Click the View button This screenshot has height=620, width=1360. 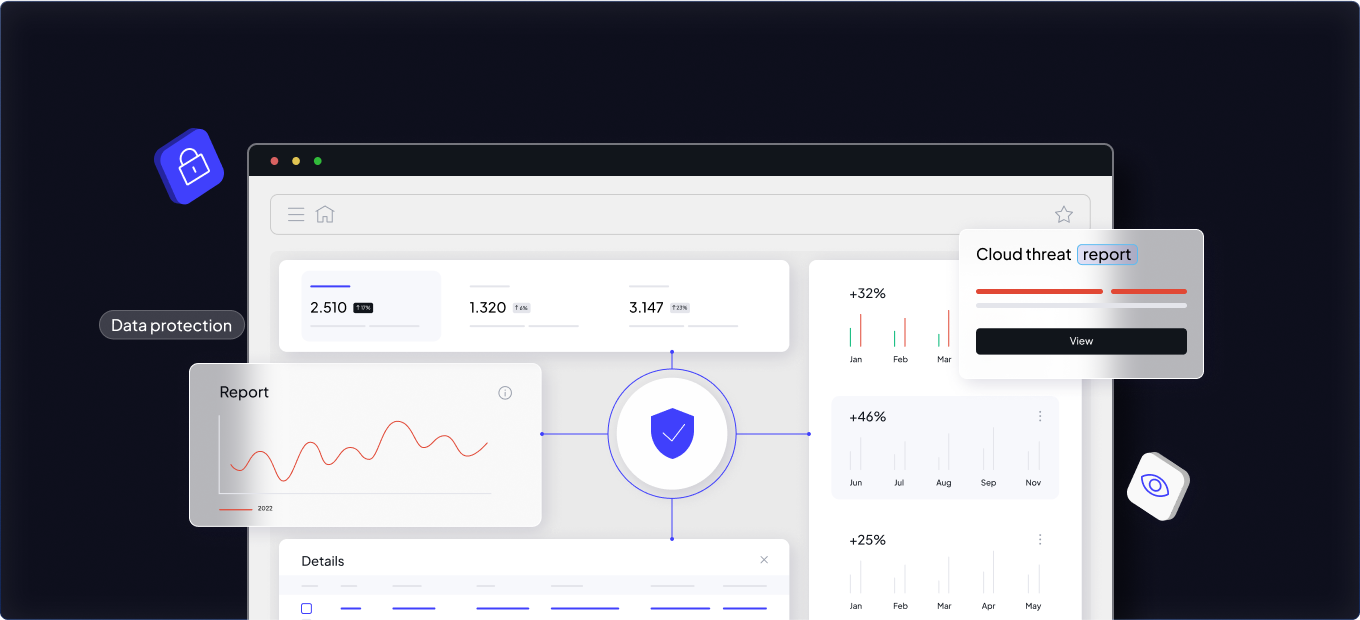1081,341
